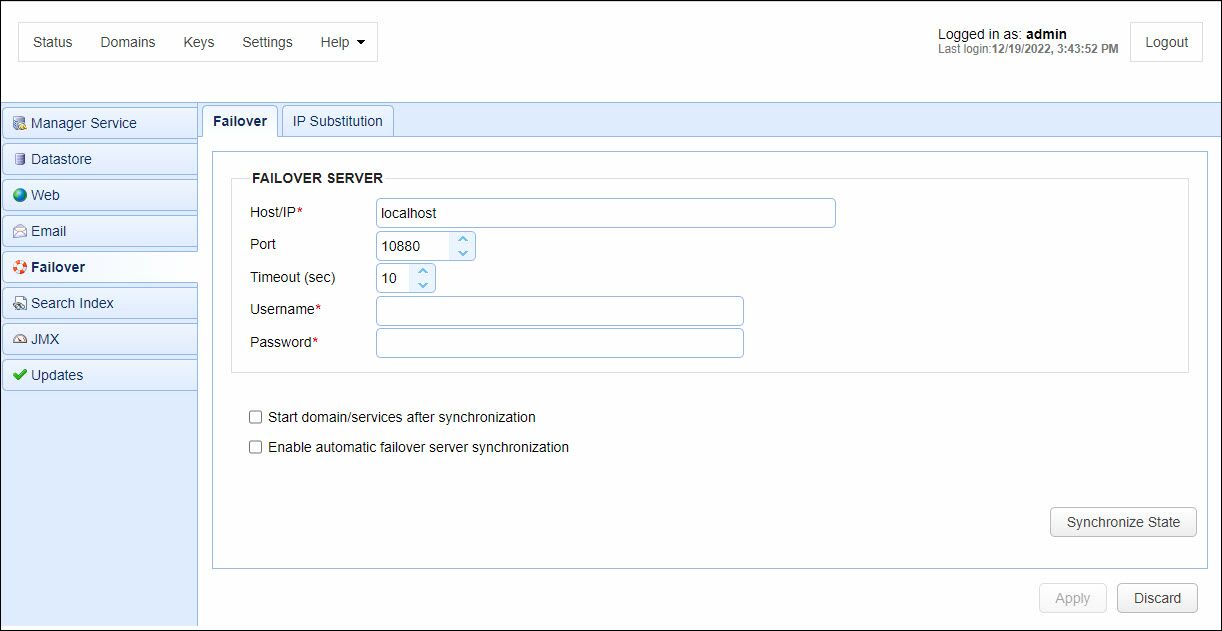Click the Datastore cylinder icon
Screen dimensions: 1222x631
20,159
